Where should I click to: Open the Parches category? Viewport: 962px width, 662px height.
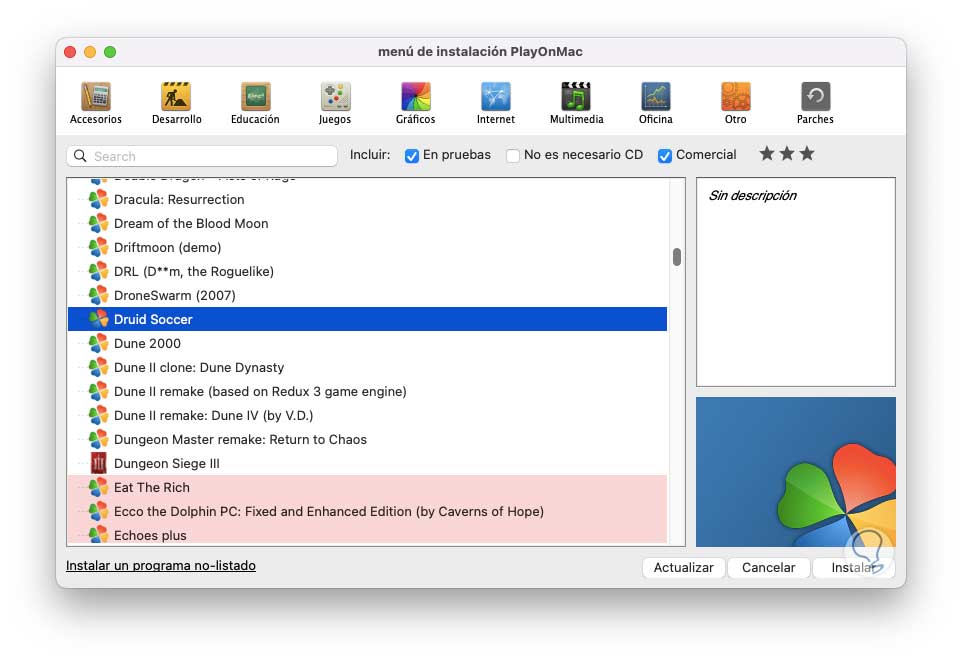[815, 102]
